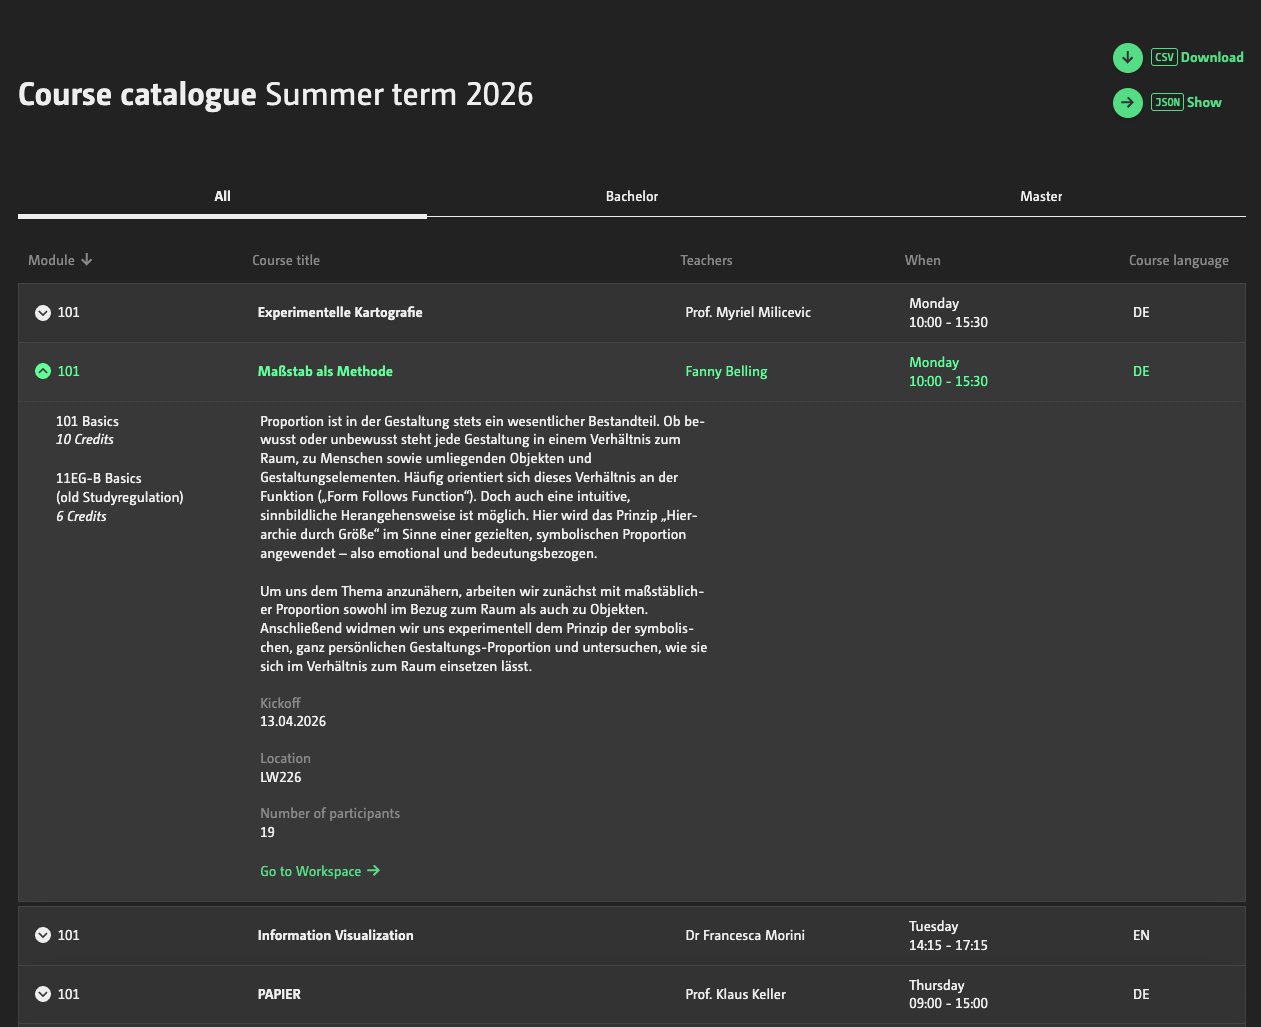Switch to the Bachelor tab
Viewport: 1261px width, 1027px height.
pyautogui.click(x=632, y=197)
